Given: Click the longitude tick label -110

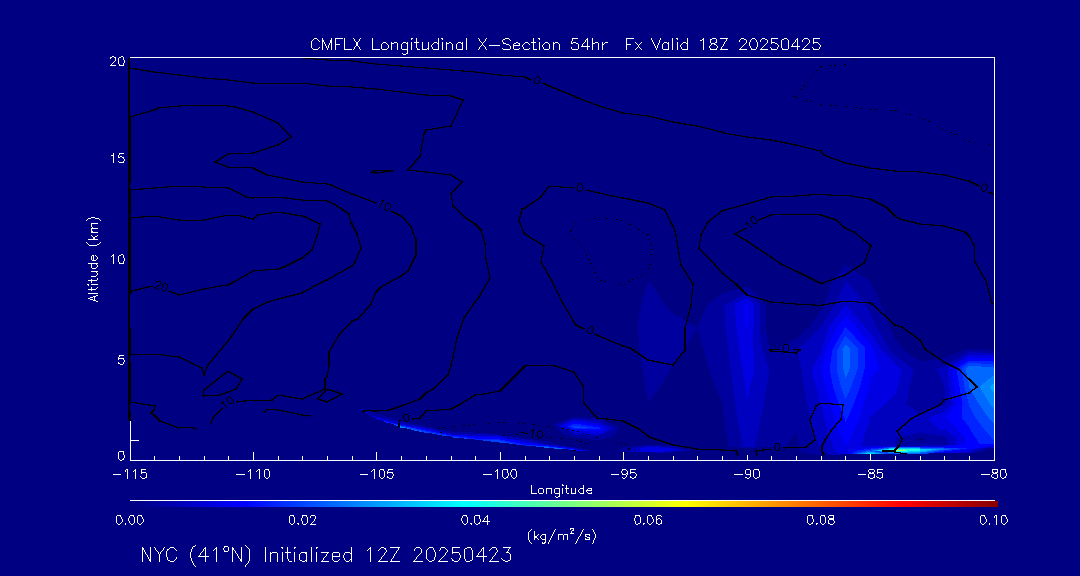Looking at the screenshot, I should click(253, 475).
